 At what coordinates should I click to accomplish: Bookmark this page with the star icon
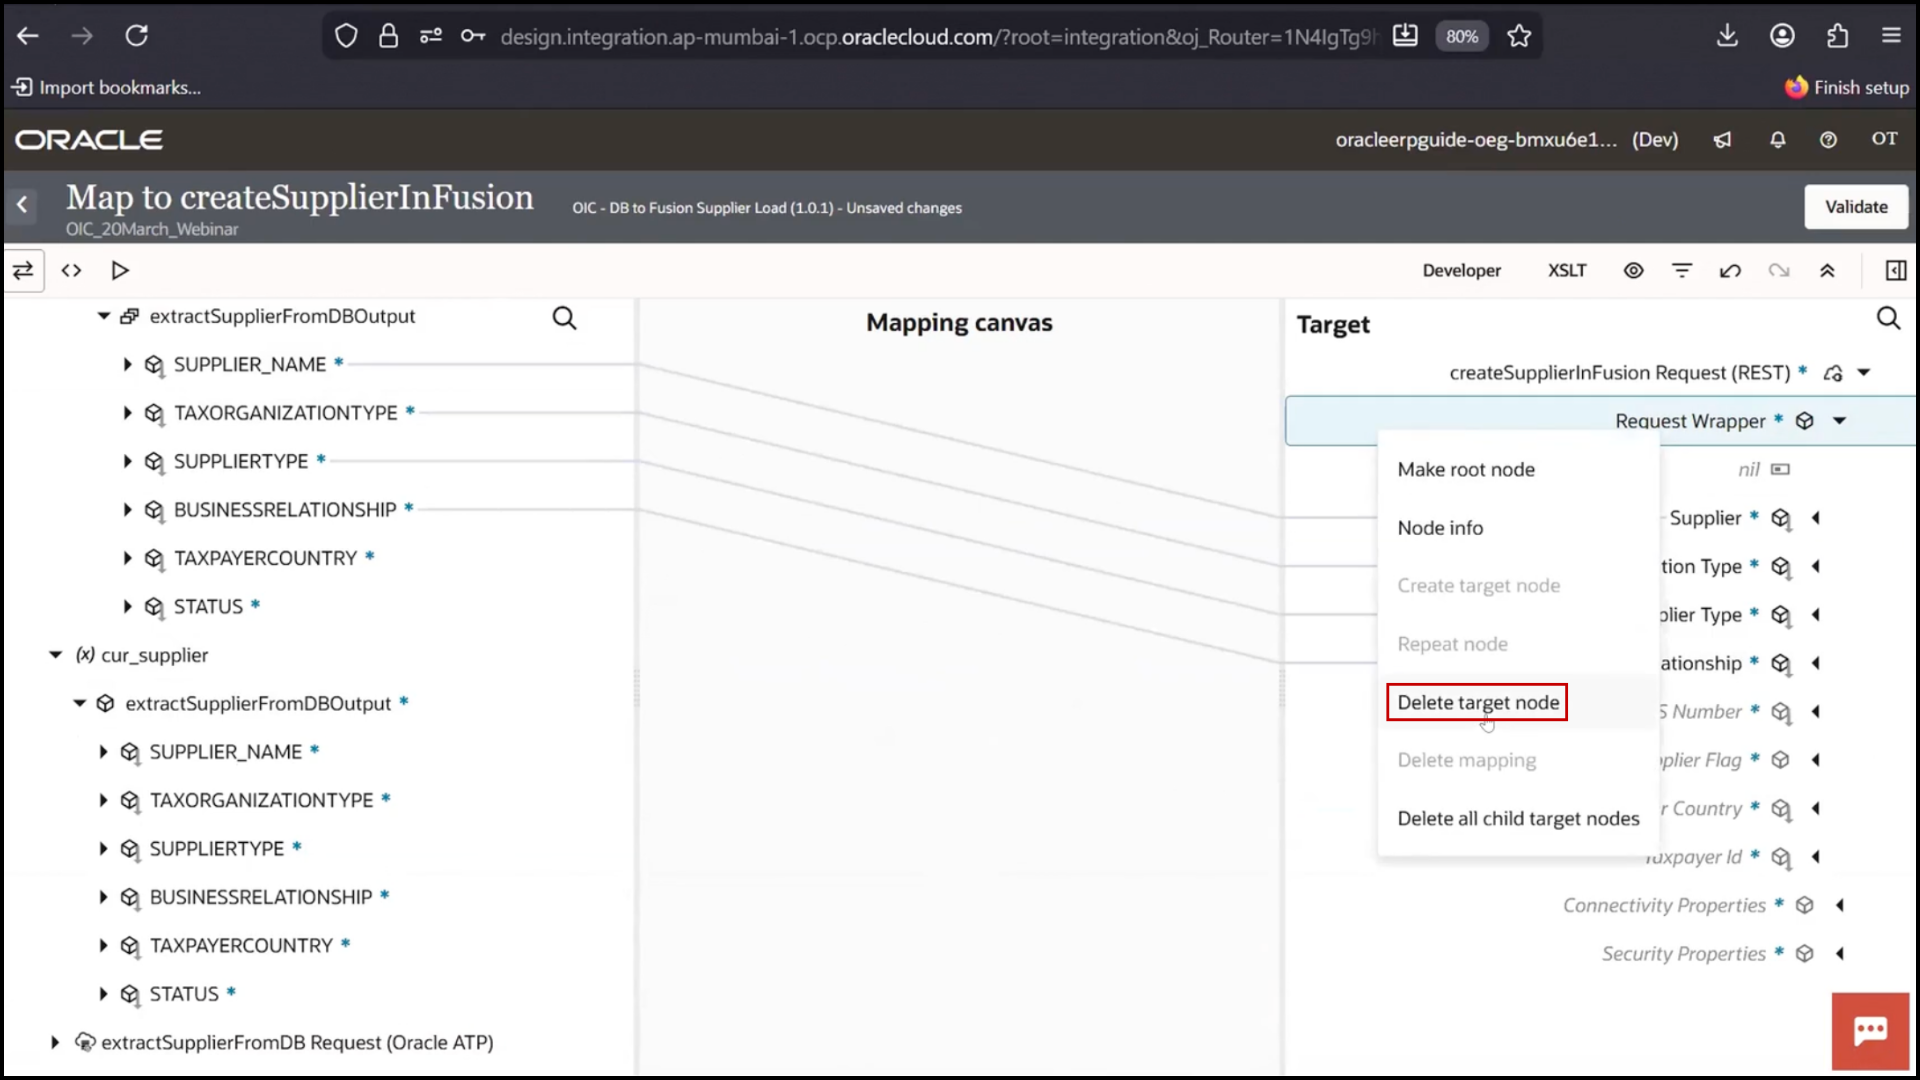click(1519, 36)
